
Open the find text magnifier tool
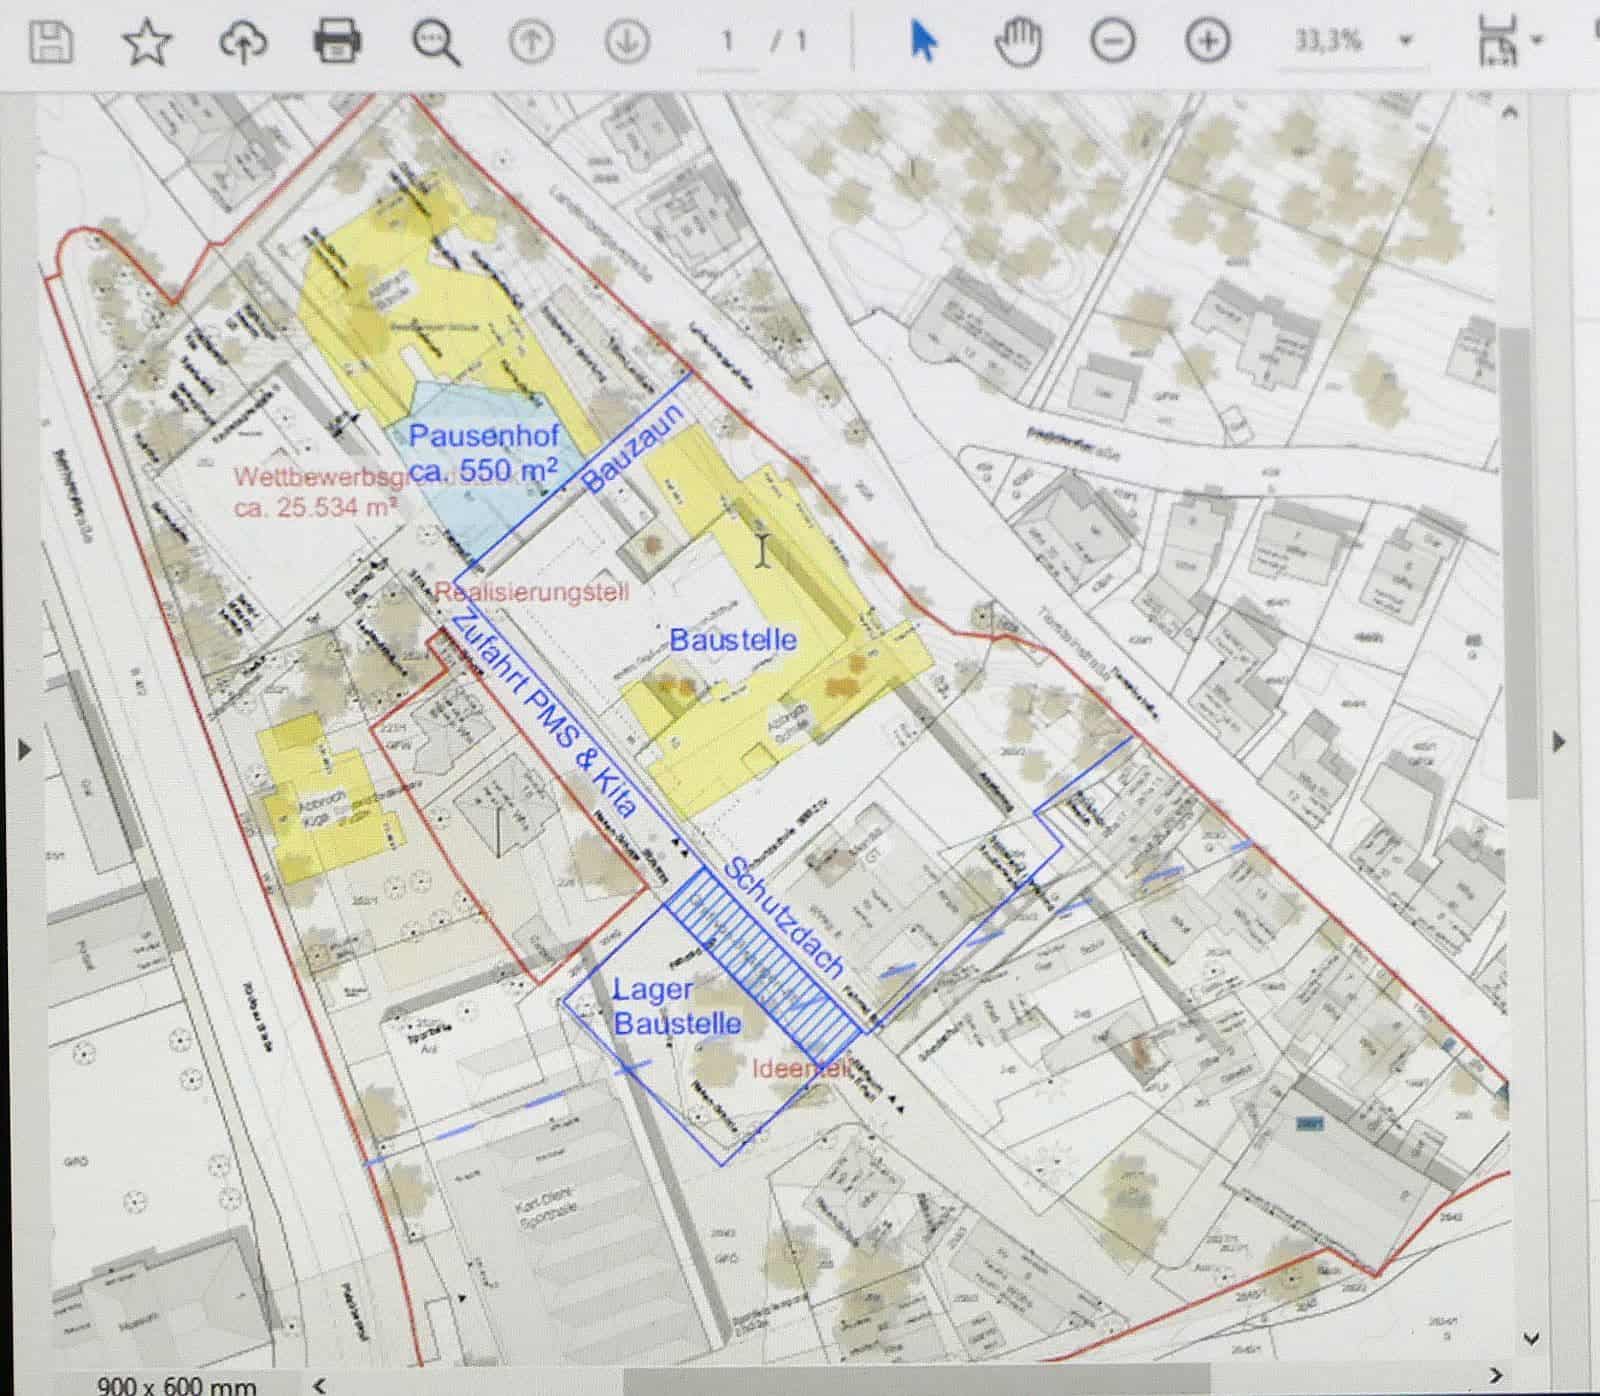click(x=436, y=43)
